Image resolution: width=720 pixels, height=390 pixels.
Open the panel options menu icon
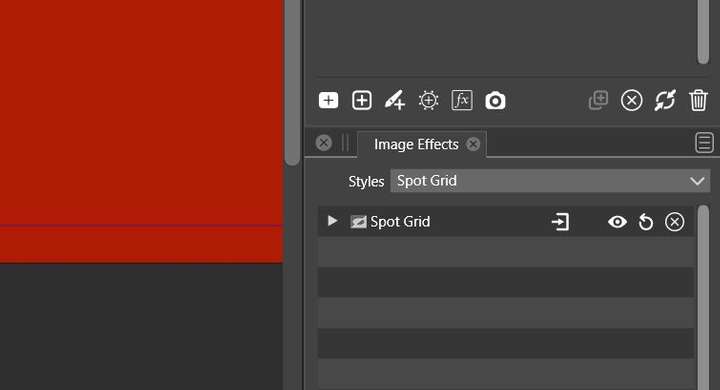click(704, 142)
